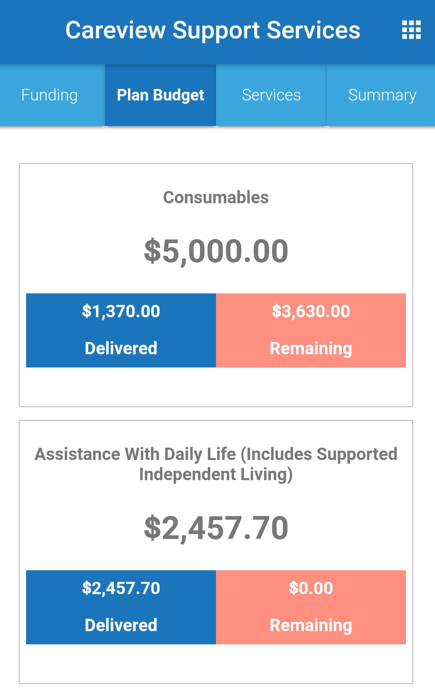Click the Careview Support Services title

click(x=213, y=31)
